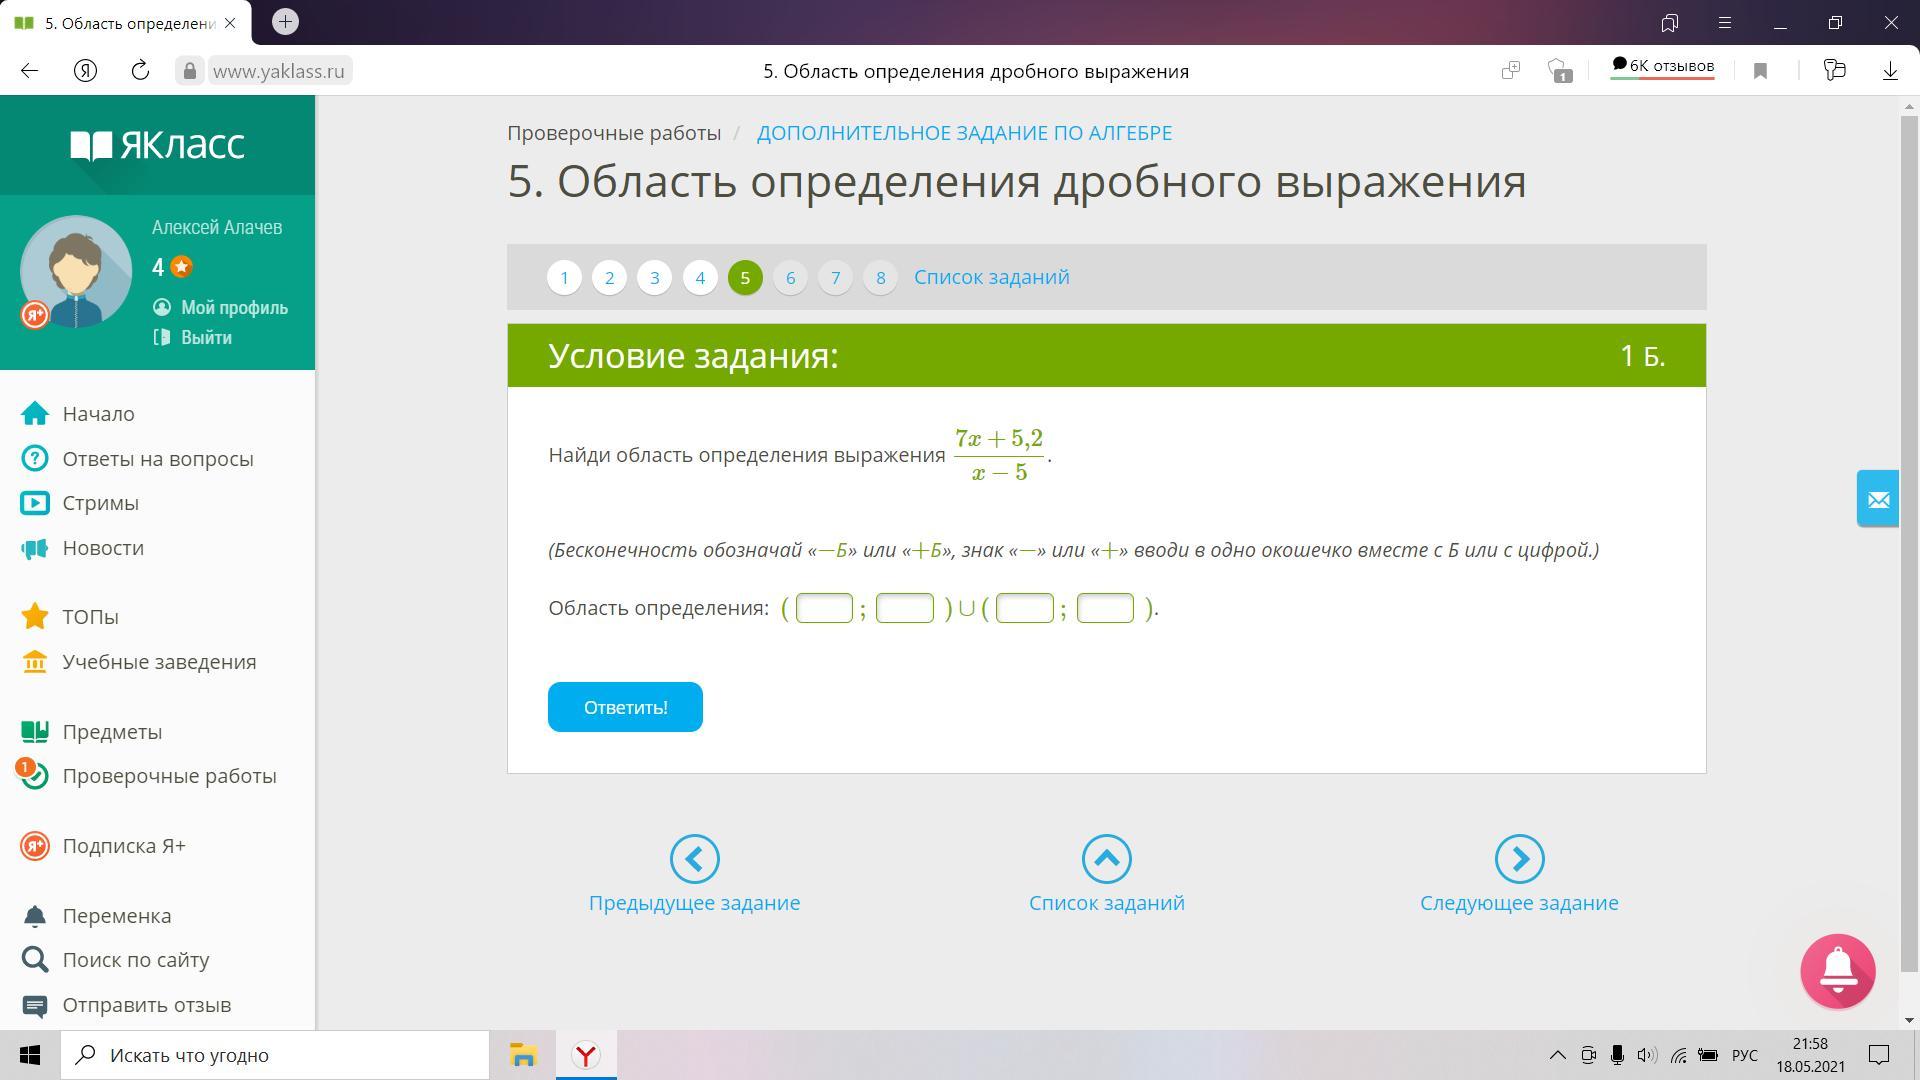This screenshot has height=1080, width=1920.
Task: Open browser downloads arrow icon
Action: click(1890, 70)
